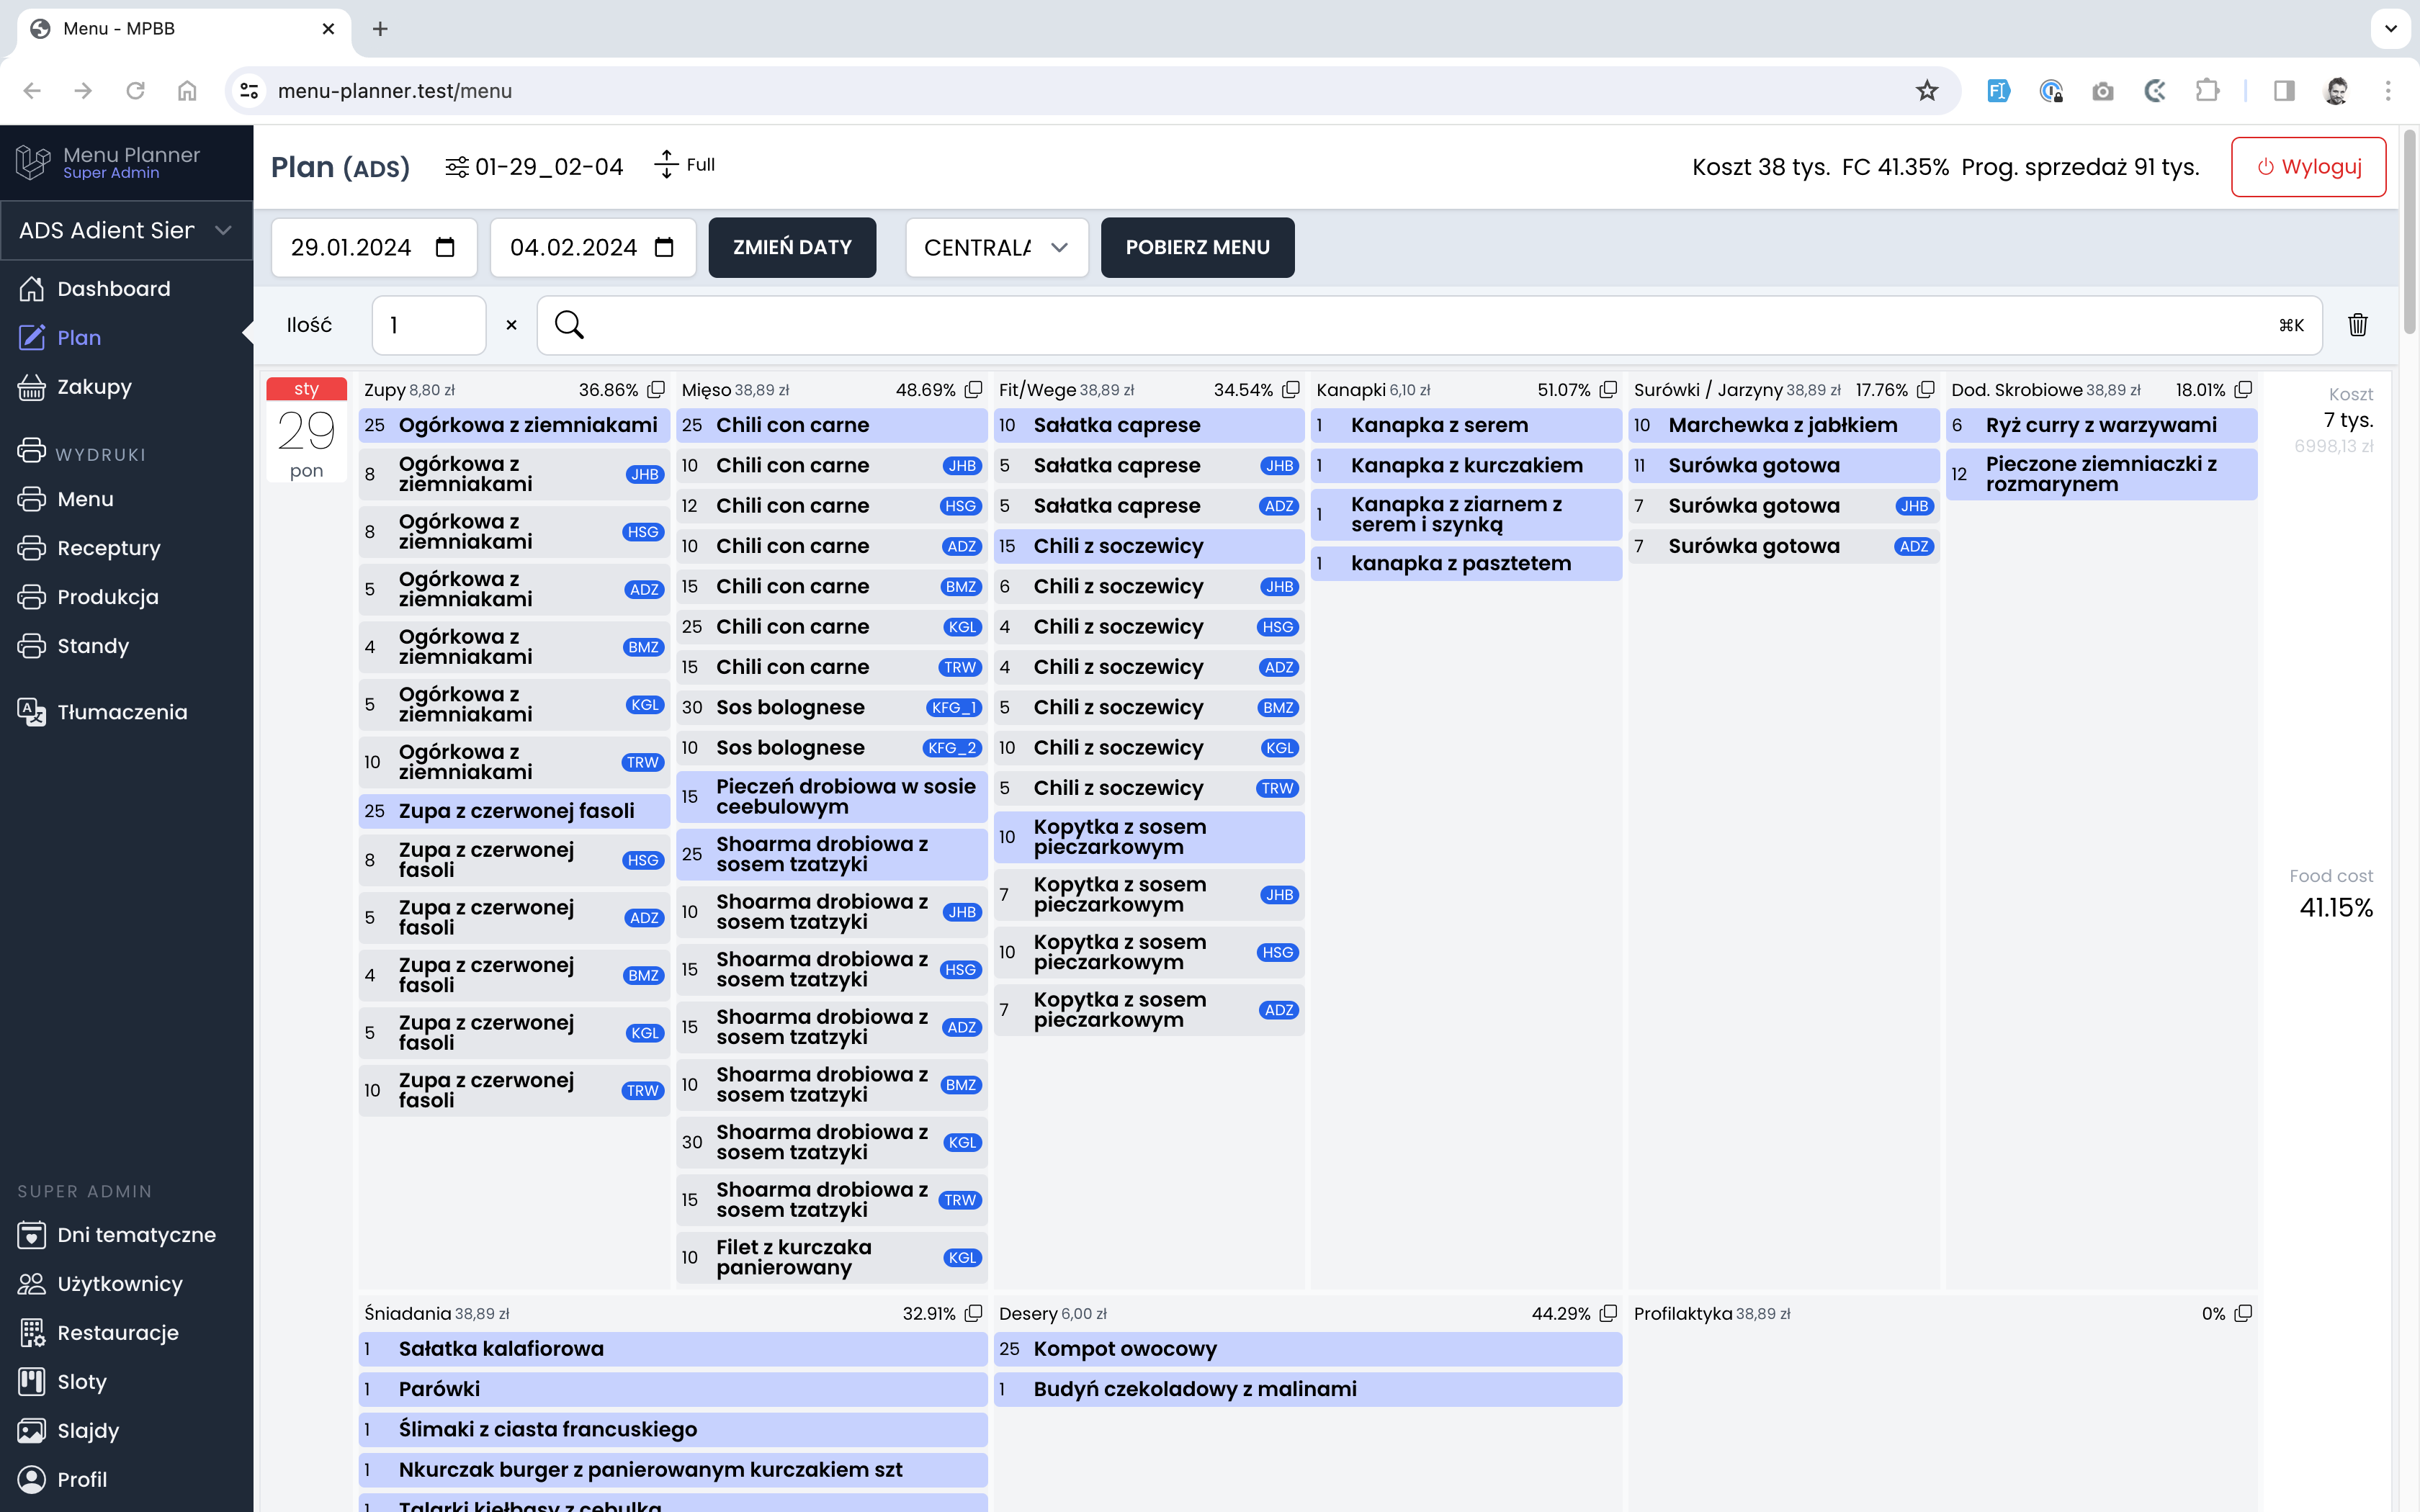The width and height of the screenshot is (2420, 1512).
Task: Toggle browser side panel icon
Action: [x=2284, y=91]
